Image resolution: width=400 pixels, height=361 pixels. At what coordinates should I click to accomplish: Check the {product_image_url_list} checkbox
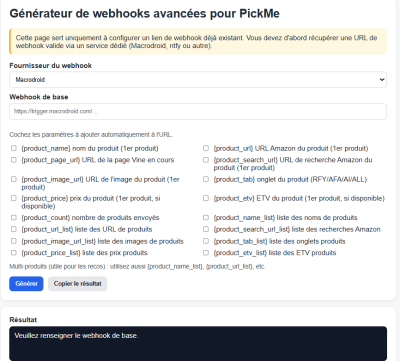[14, 241]
